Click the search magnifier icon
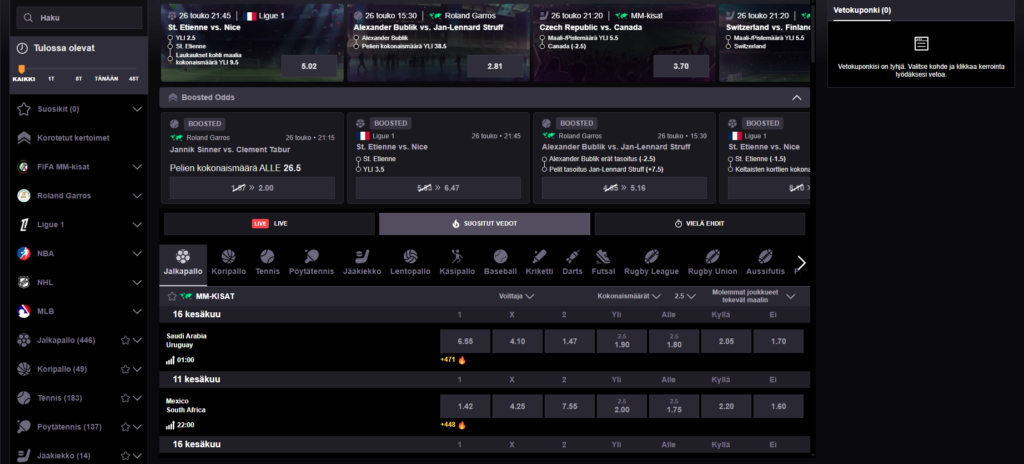Image resolution: width=1024 pixels, height=464 pixels. [28, 18]
